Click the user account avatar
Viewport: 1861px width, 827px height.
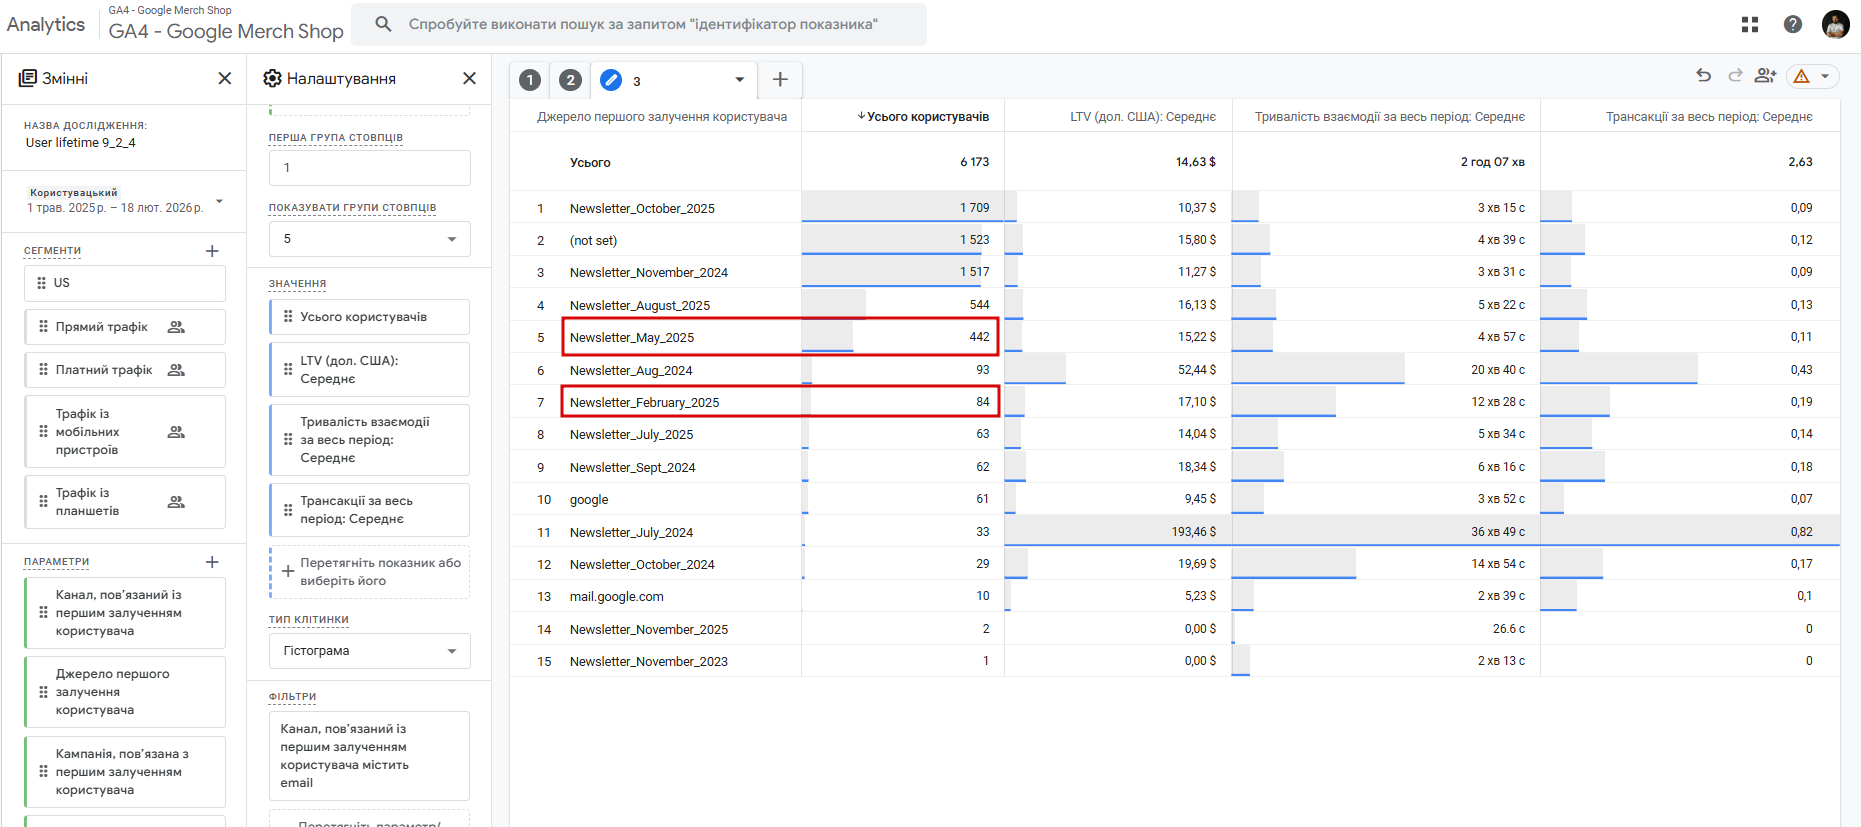(x=1835, y=24)
